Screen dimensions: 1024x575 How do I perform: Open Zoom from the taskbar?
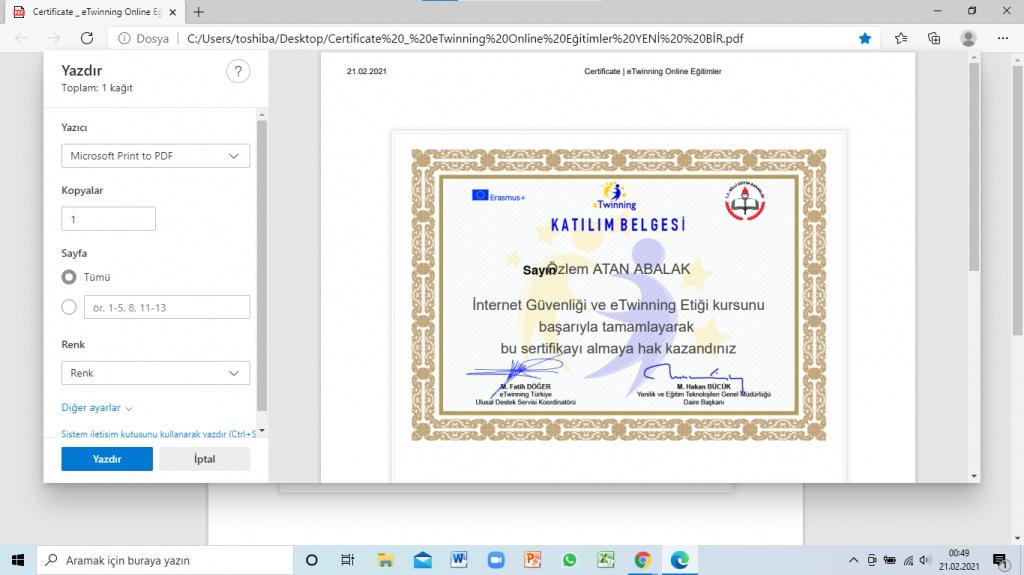pyautogui.click(x=496, y=560)
